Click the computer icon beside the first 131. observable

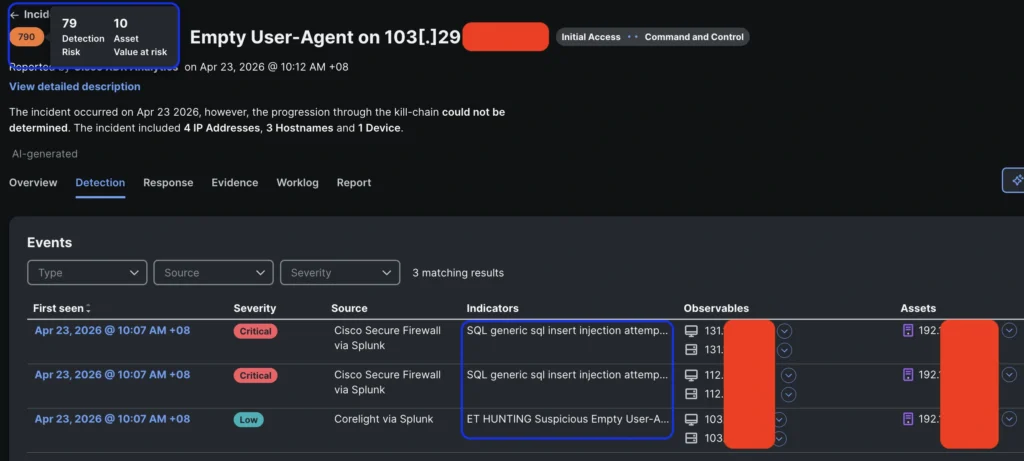pos(691,331)
